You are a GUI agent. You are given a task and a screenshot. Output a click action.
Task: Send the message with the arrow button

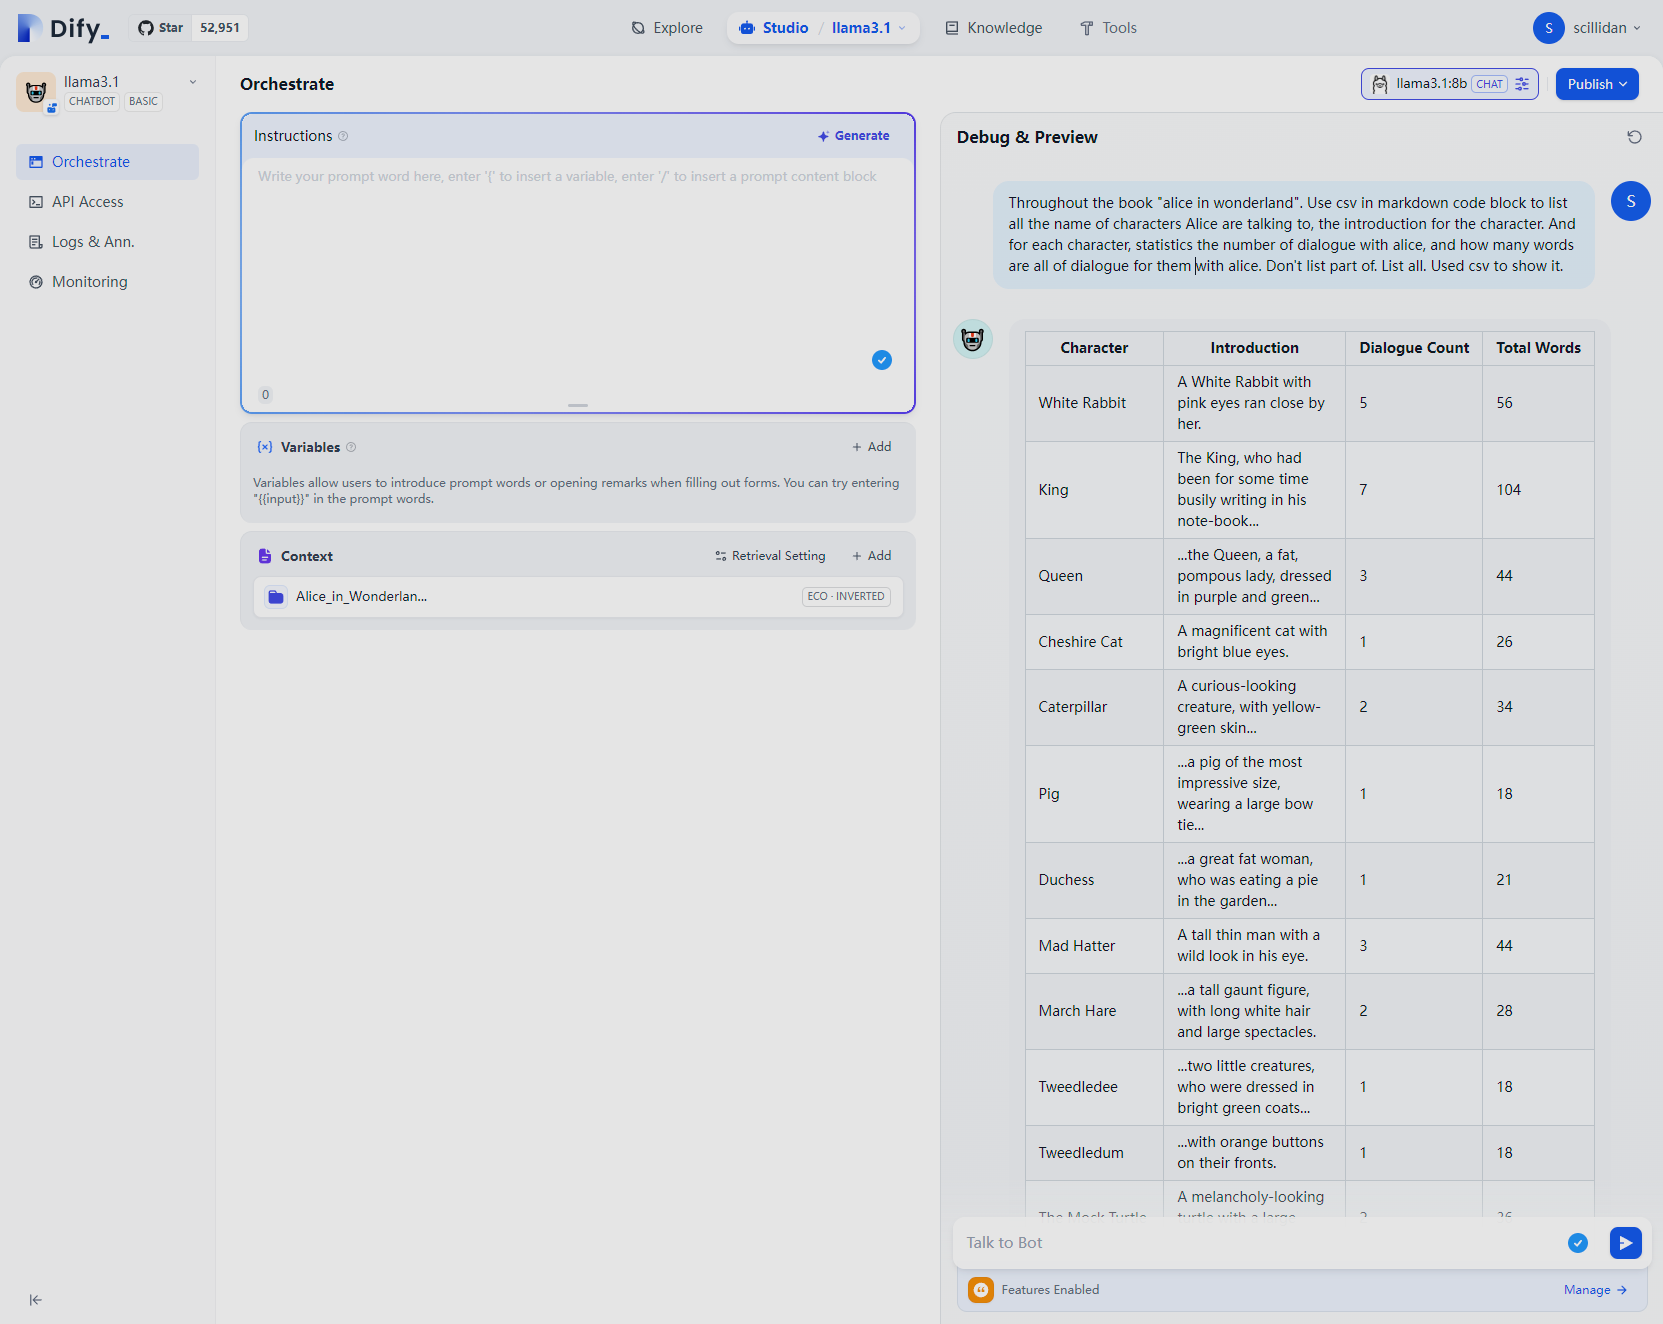coord(1626,1243)
